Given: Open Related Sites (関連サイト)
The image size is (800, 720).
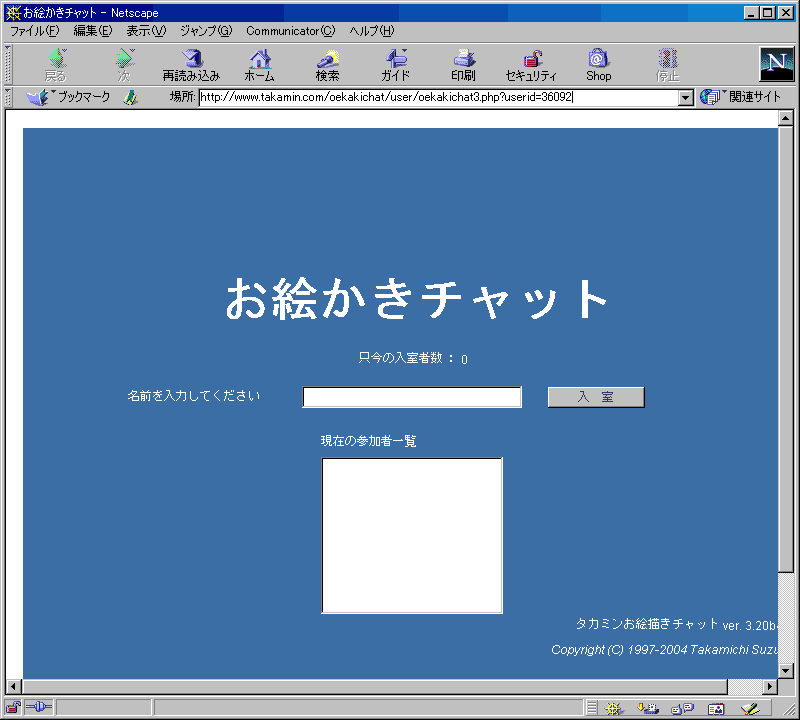Looking at the screenshot, I should point(740,97).
